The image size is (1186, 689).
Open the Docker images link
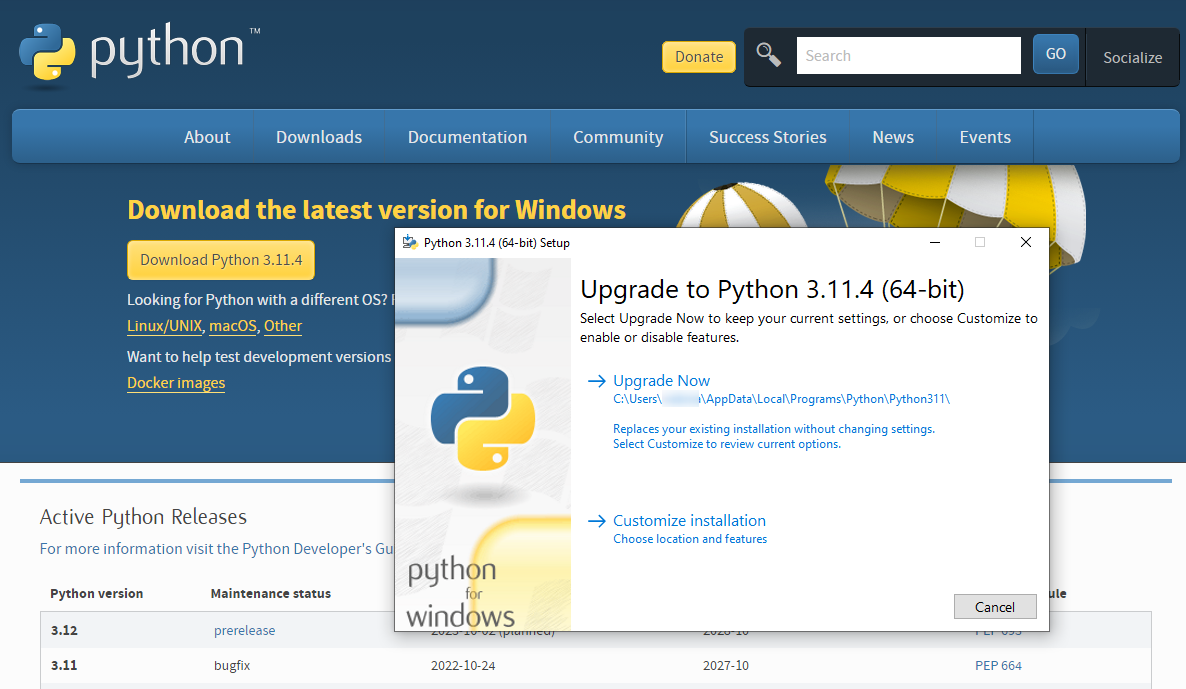(176, 383)
